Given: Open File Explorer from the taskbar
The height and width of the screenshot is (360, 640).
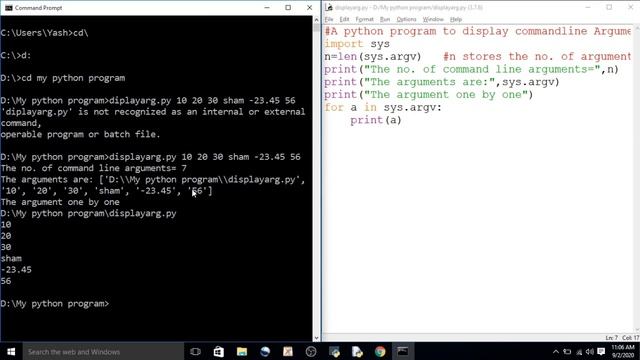Looking at the screenshot, I should tap(242, 351).
